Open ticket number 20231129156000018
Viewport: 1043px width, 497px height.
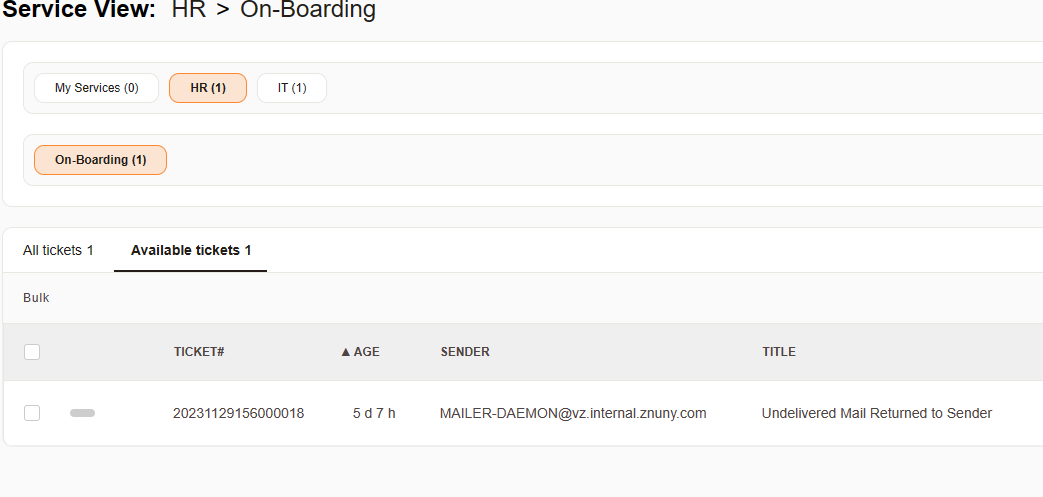[238, 413]
